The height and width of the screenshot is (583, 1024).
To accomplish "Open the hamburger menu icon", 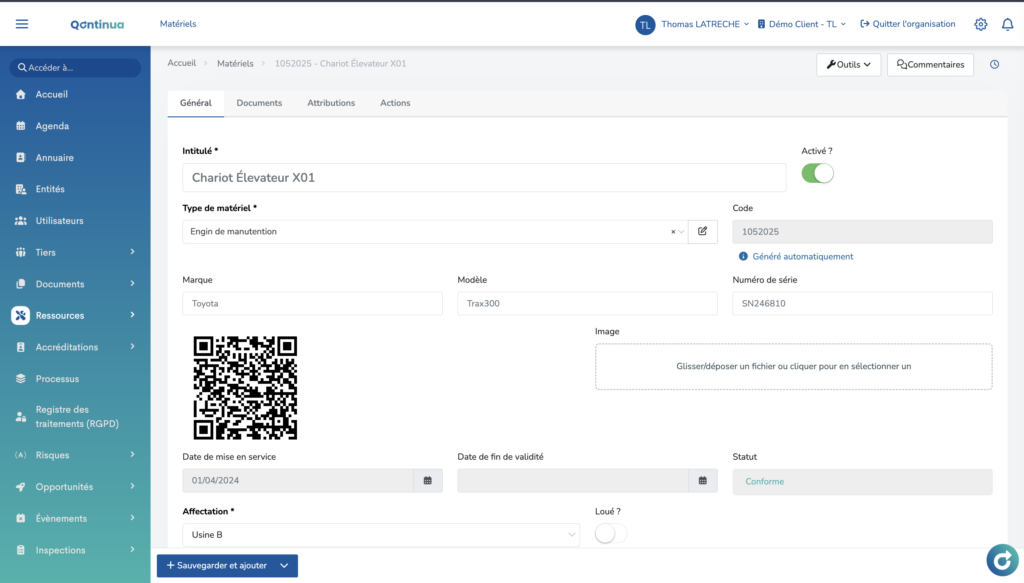I will (x=22, y=24).
